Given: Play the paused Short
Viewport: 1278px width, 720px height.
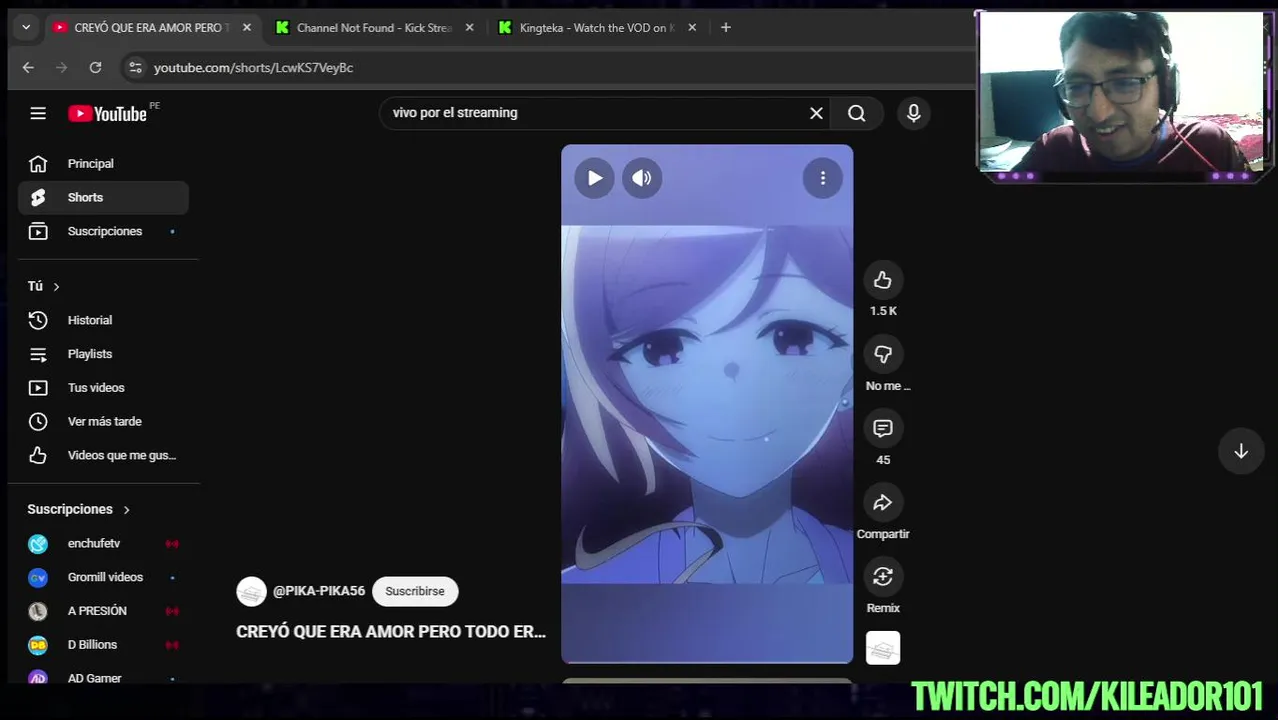Looking at the screenshot, I should (x=594, y=178).
